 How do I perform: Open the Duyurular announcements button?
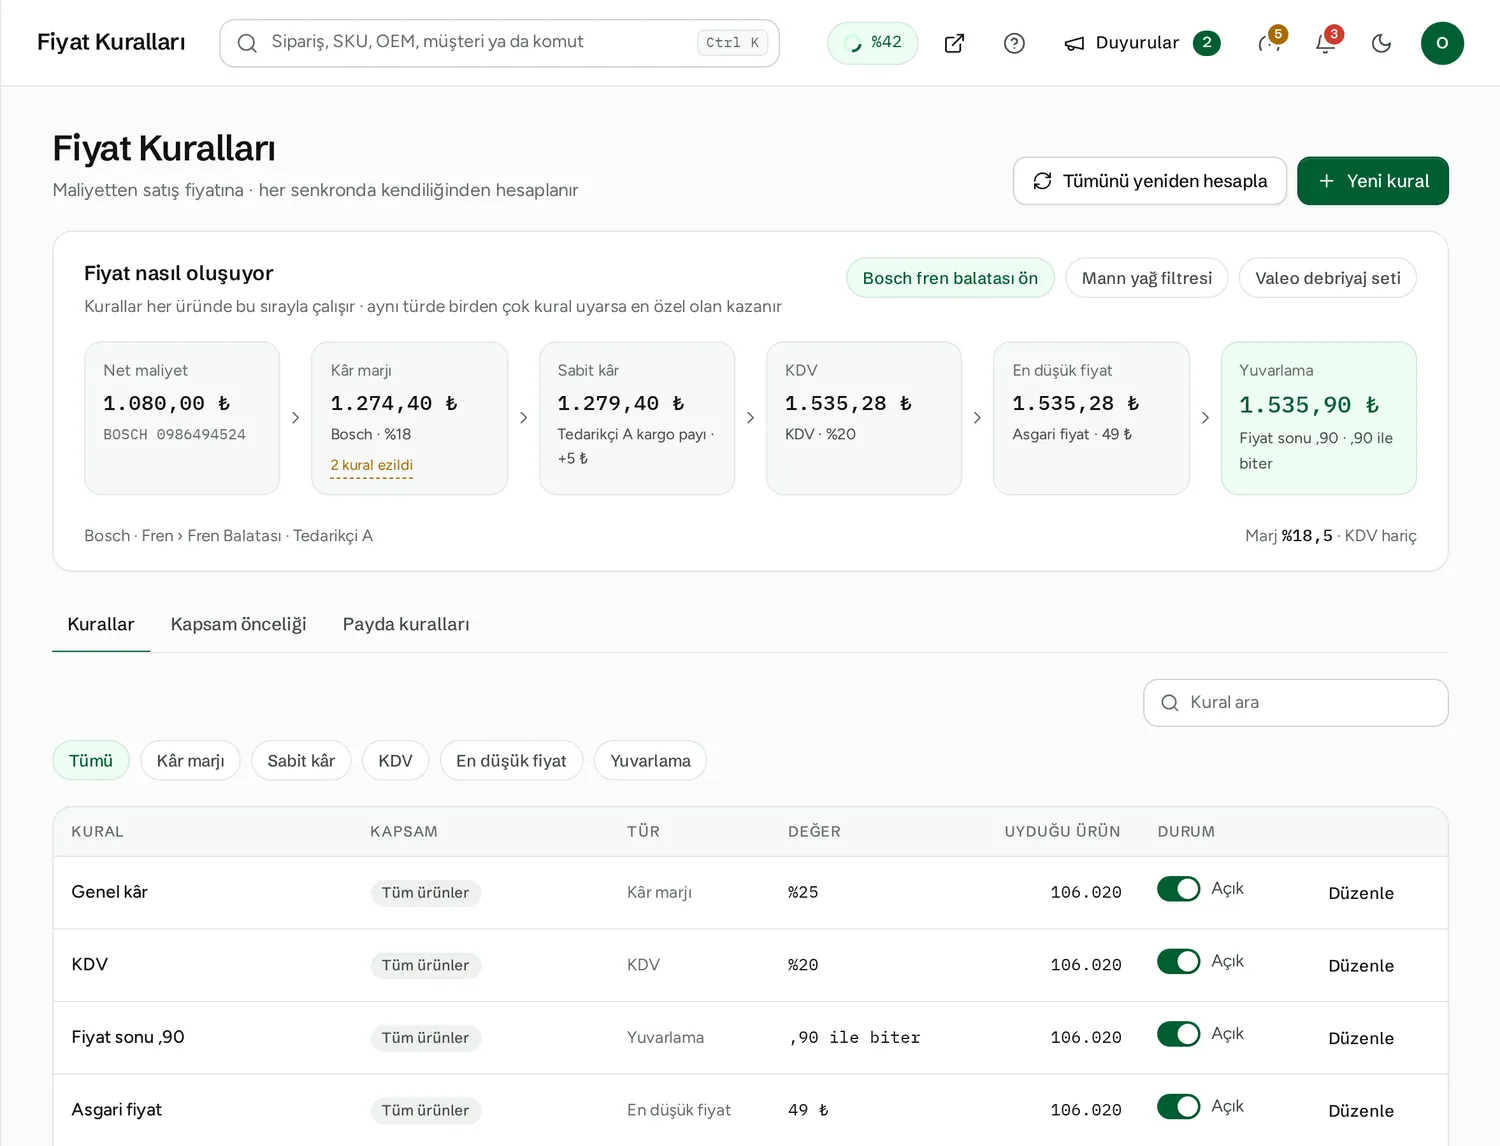coord(1142,43)
